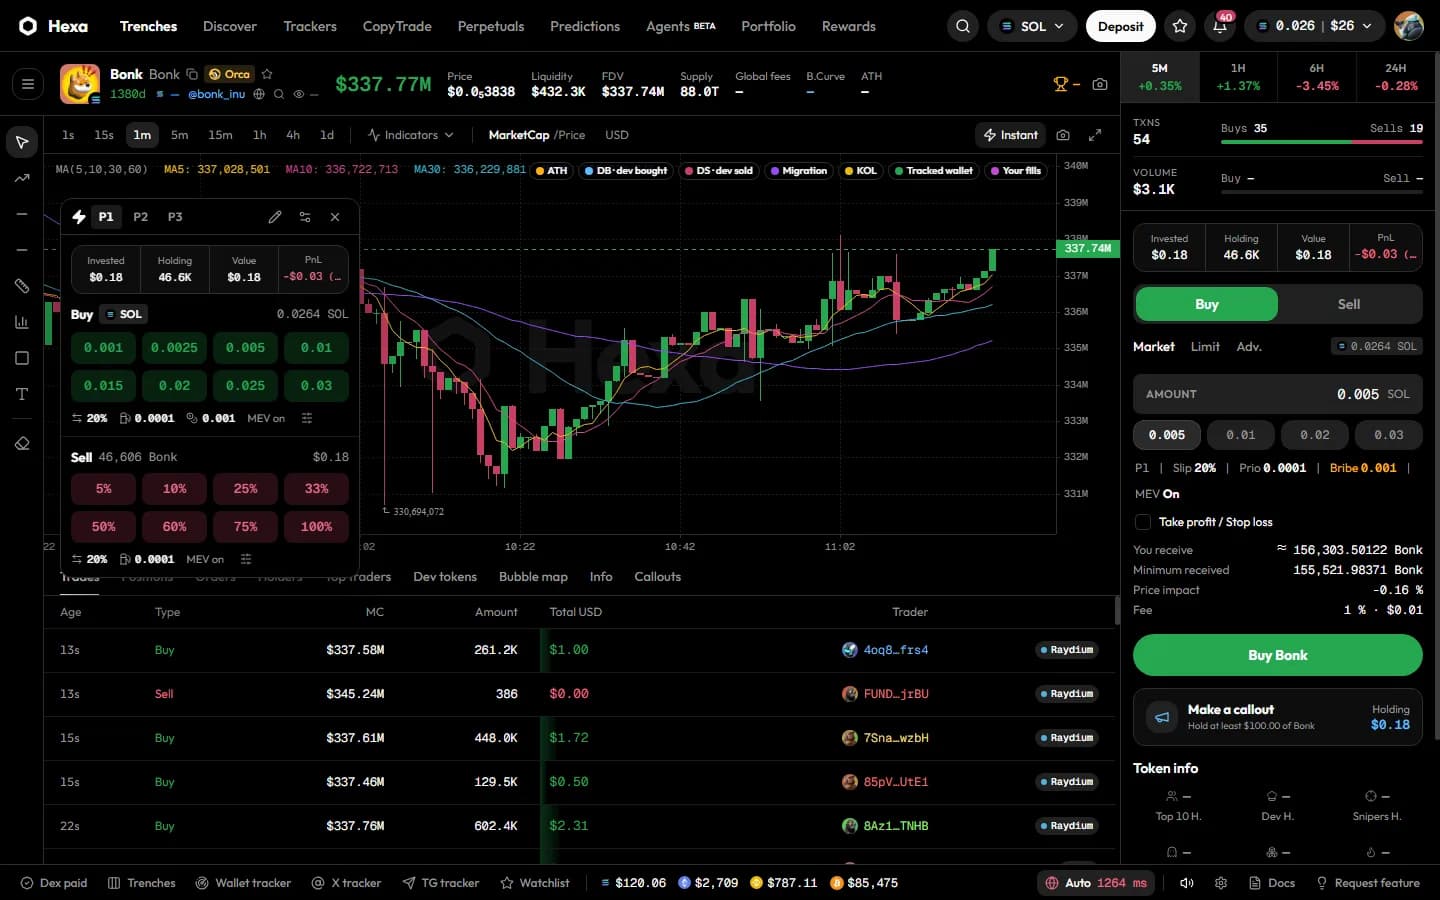Open the search icon in top bar
The width and height of the screenshot is (1440, 900).
click(x=962, y=26)
